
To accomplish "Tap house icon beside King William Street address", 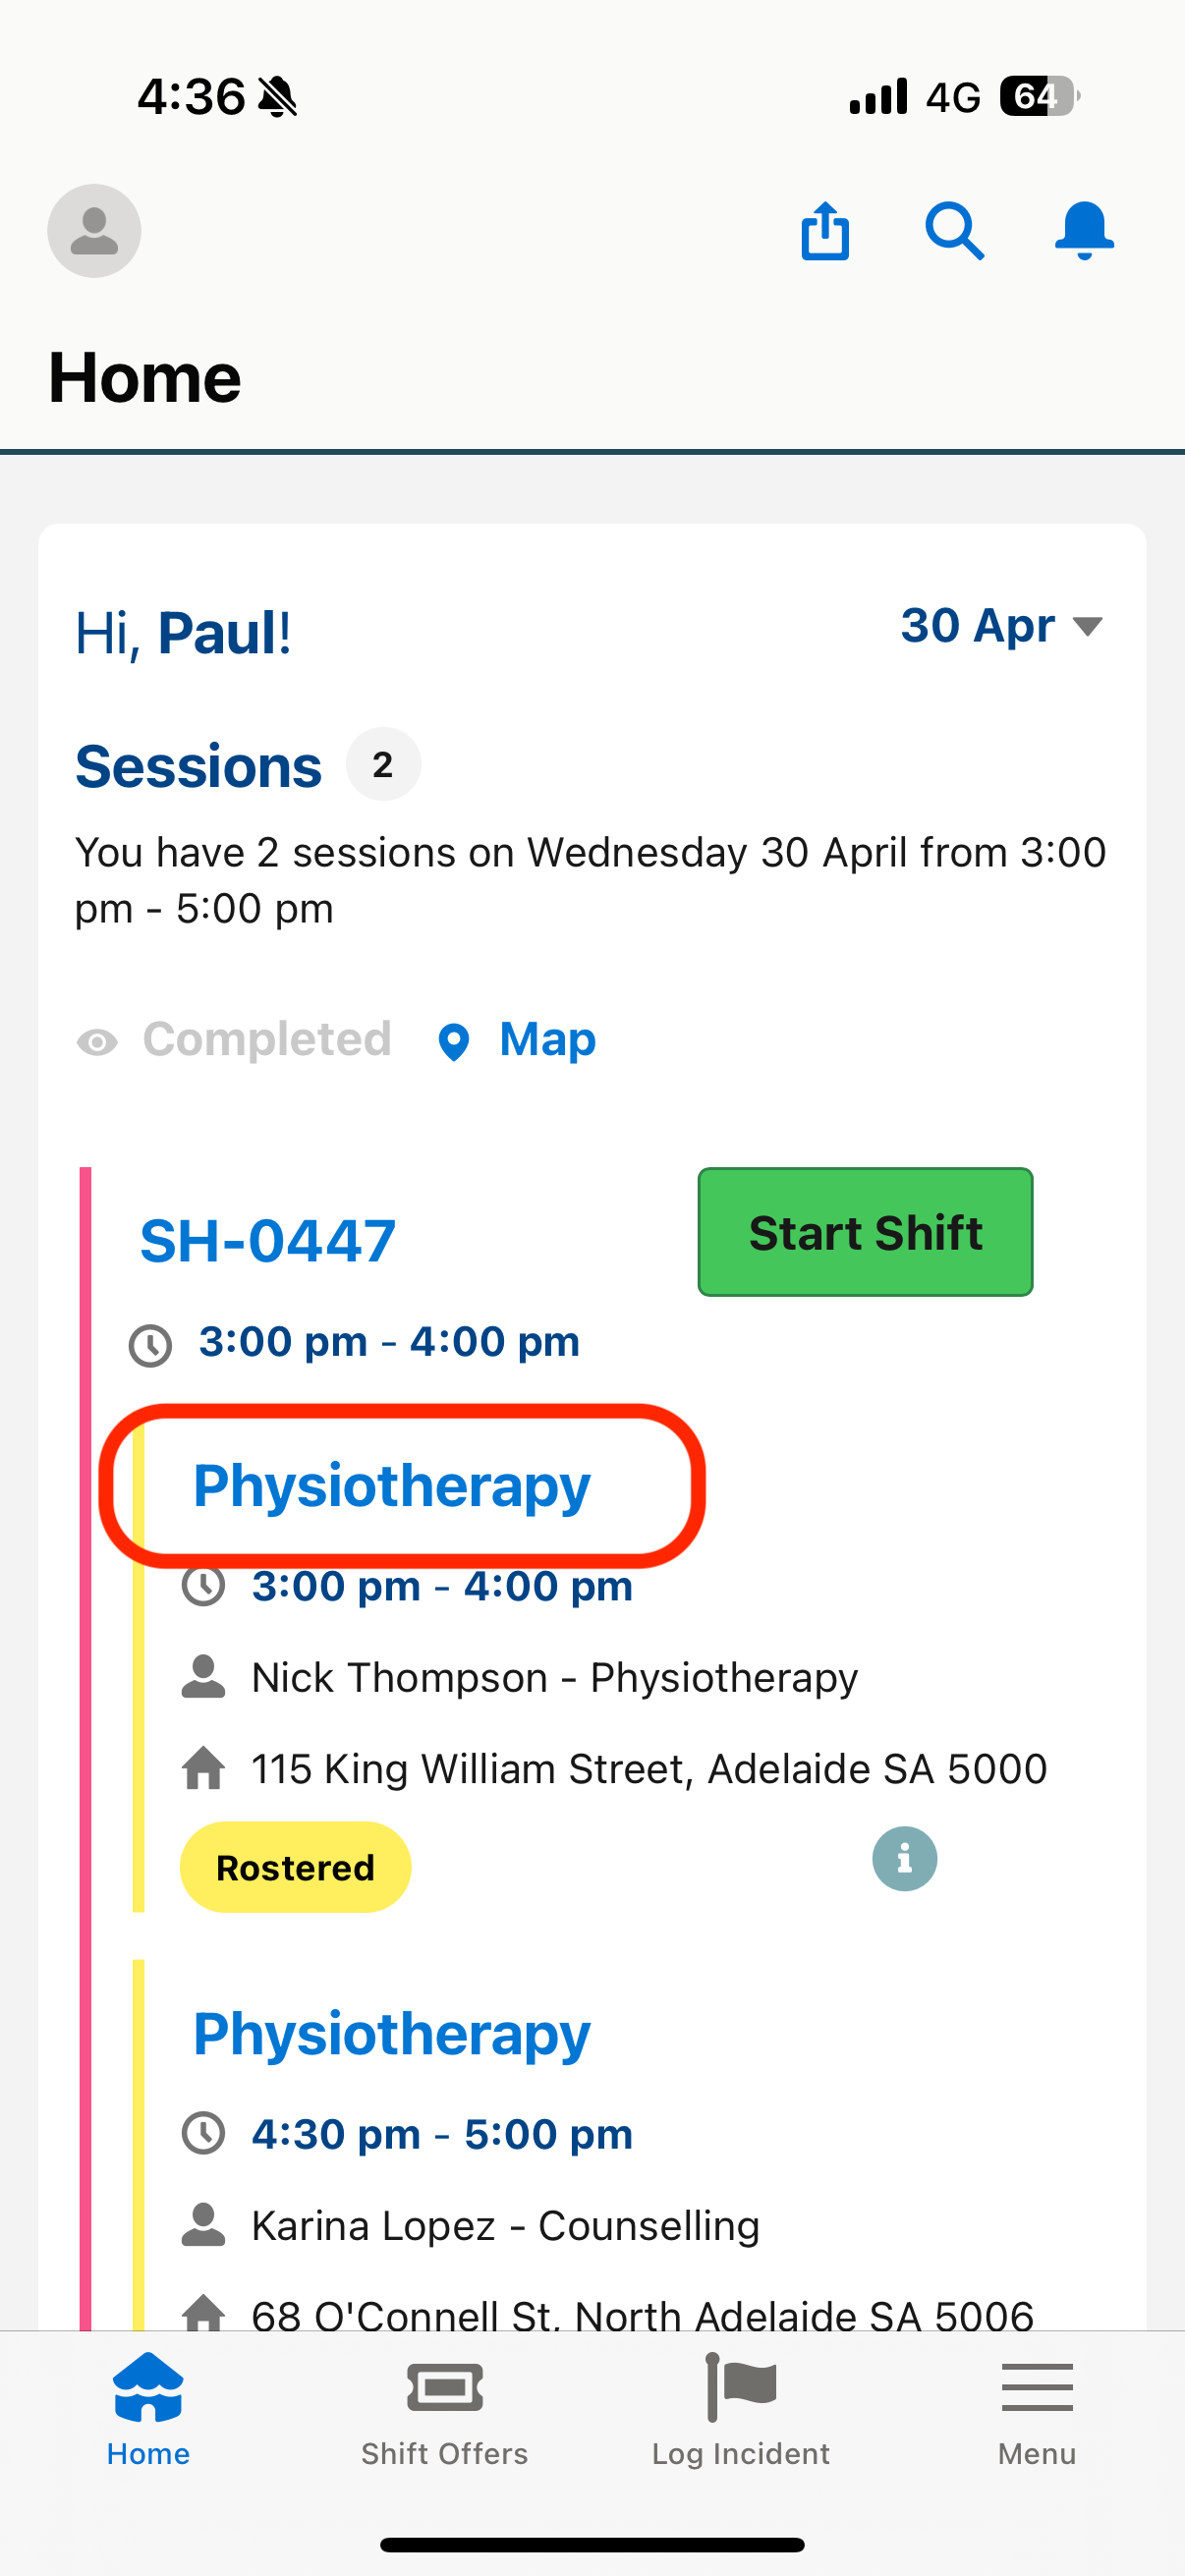I will coord(203,1768).
